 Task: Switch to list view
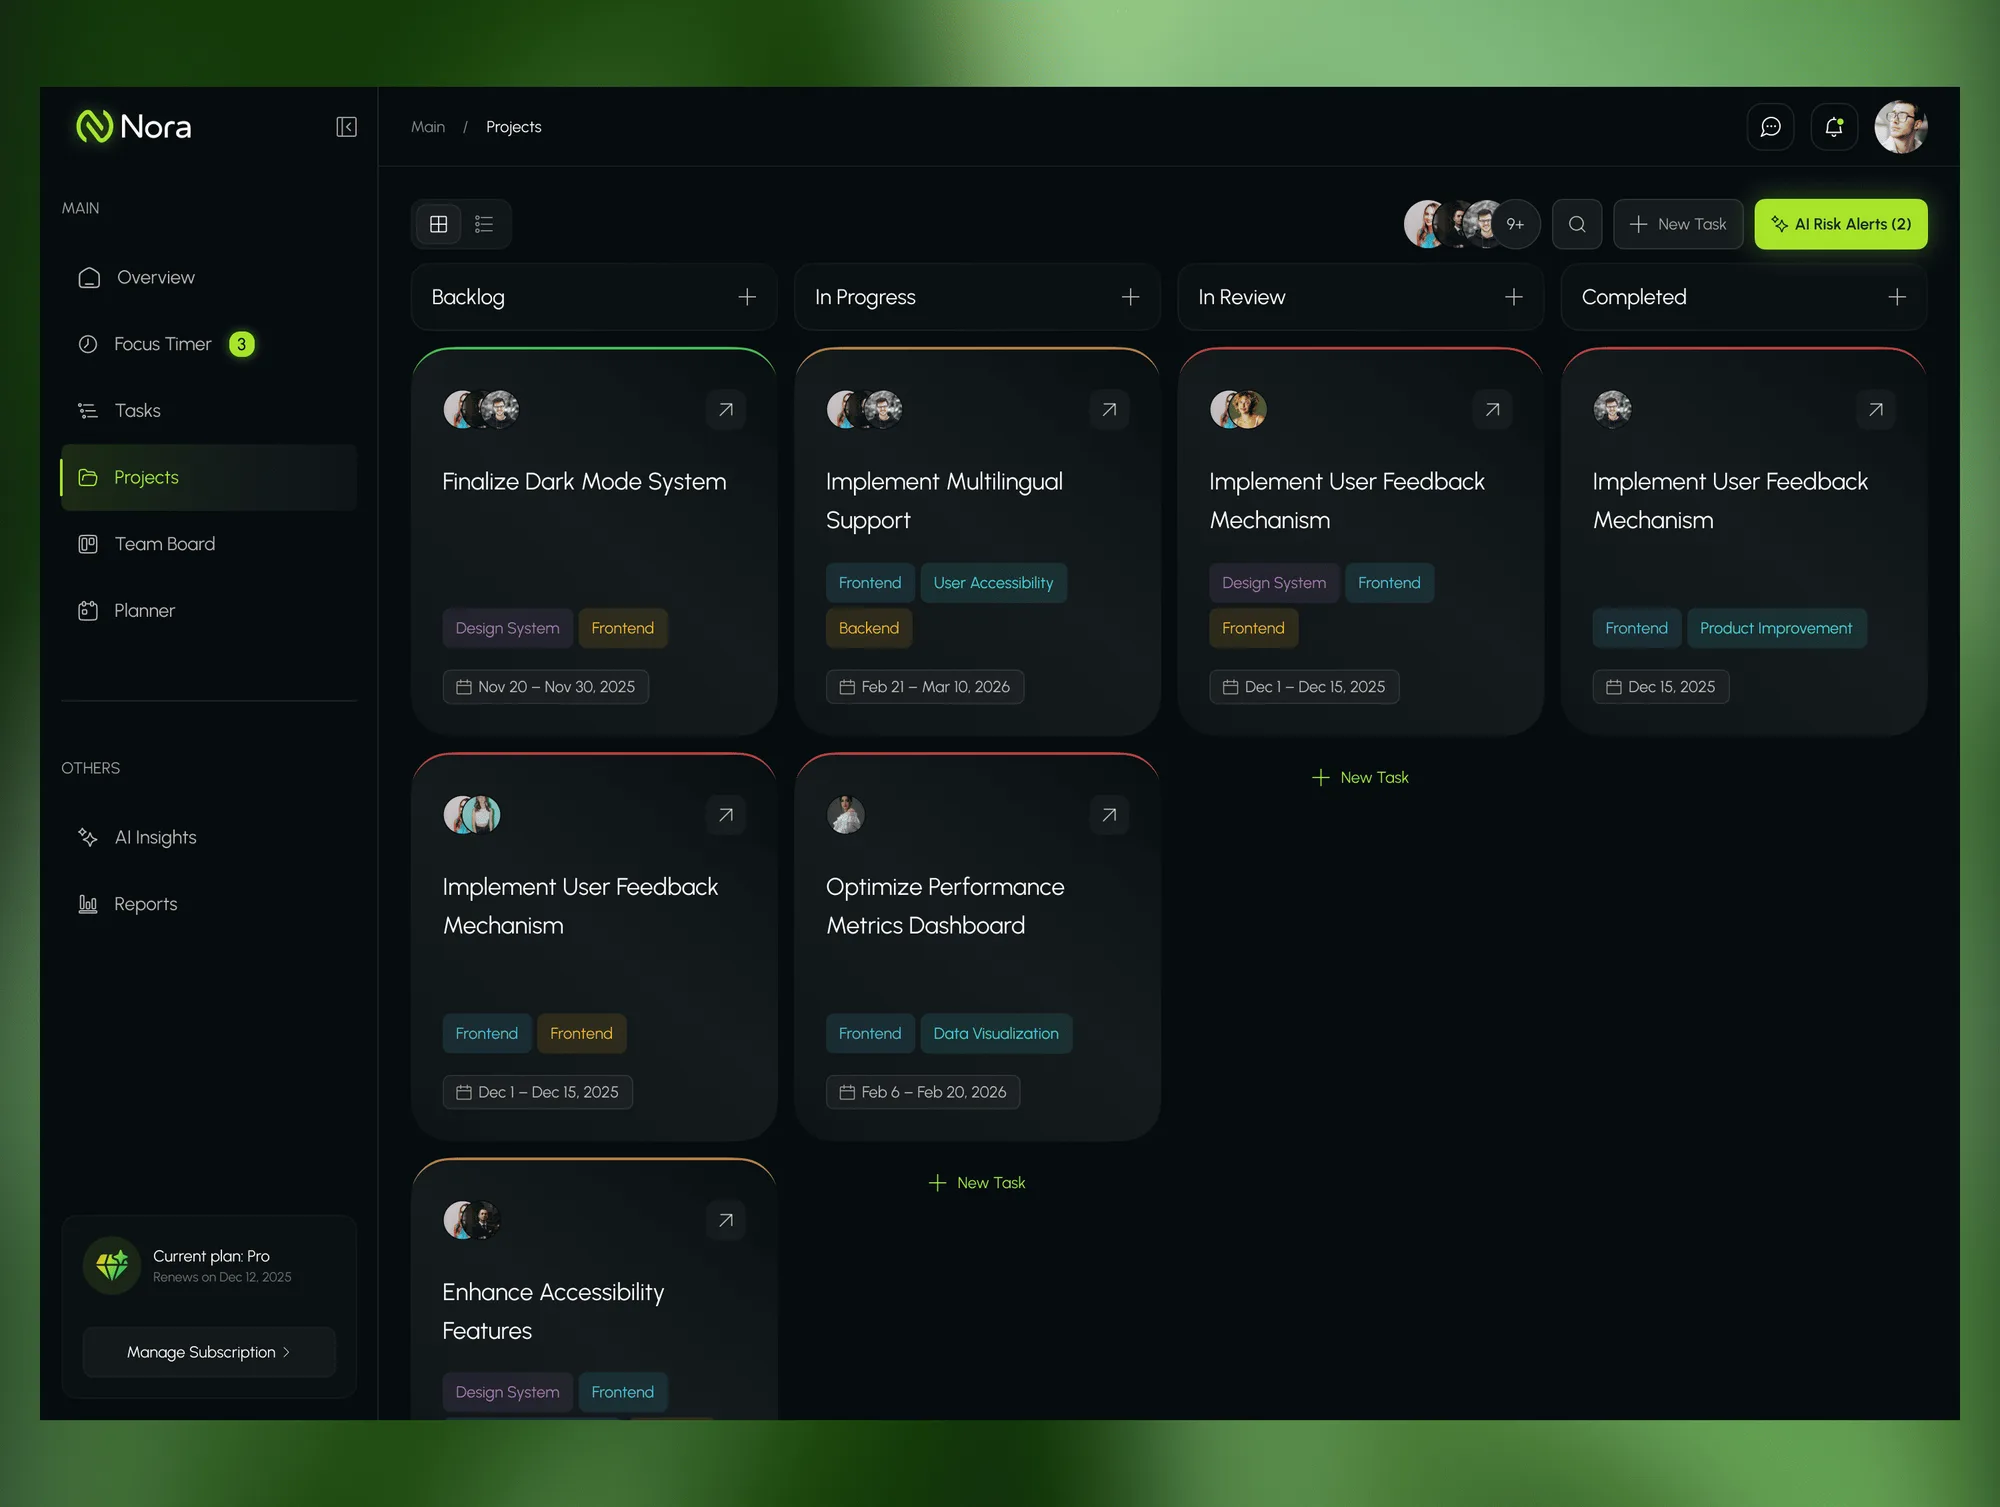pos(484,224)
